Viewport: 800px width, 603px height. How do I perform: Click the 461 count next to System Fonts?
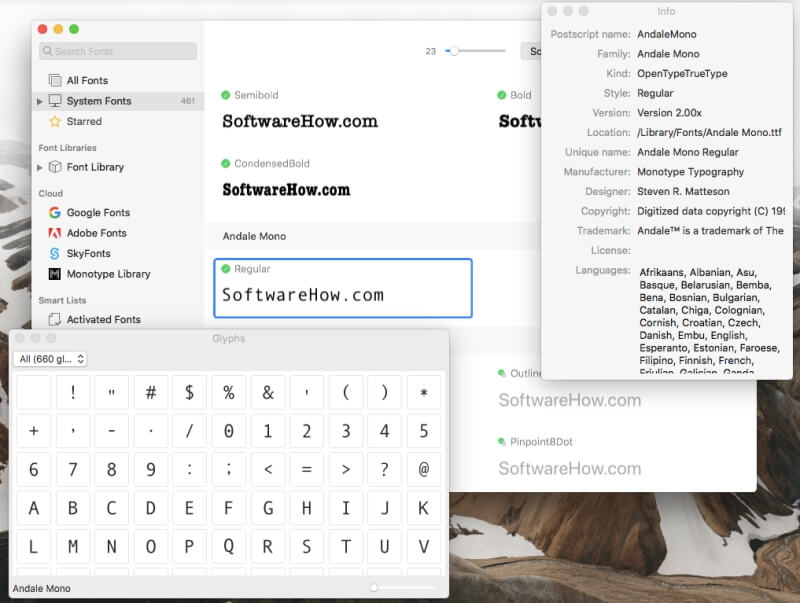[x=188, y=101]
